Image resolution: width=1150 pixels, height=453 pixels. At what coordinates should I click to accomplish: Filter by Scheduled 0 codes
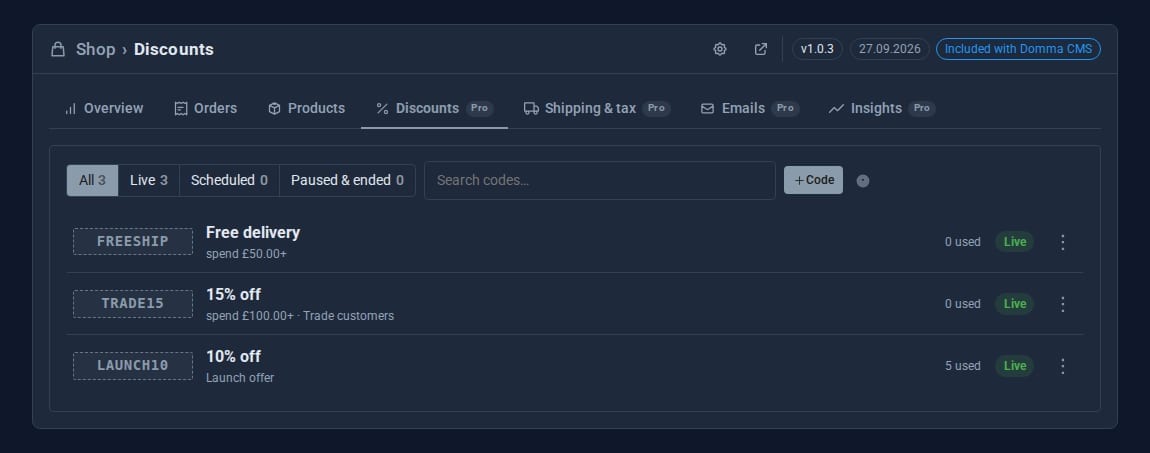(230, 180)
